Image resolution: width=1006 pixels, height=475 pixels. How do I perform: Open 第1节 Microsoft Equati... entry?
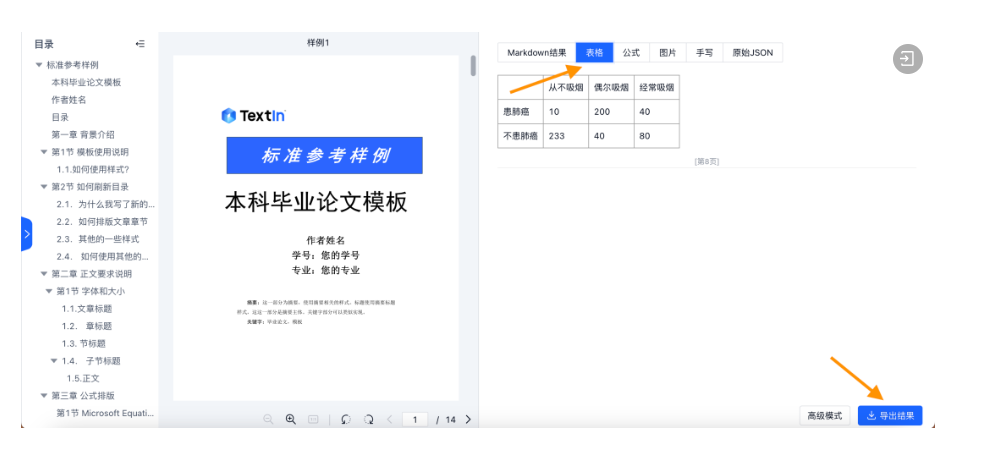click(105, 413)
